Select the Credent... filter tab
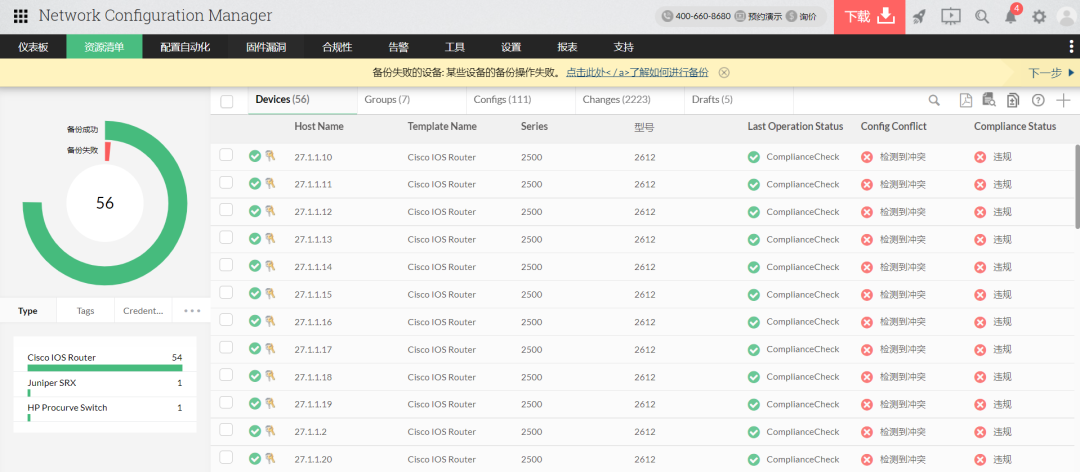Viewport: 1080px width, 472px height. pyautogui.click(x=143, y=311)
